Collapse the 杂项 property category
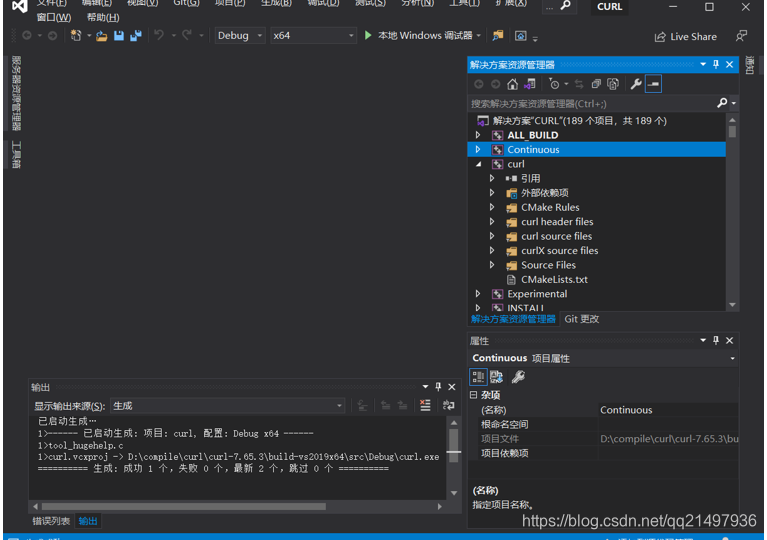 474,395
